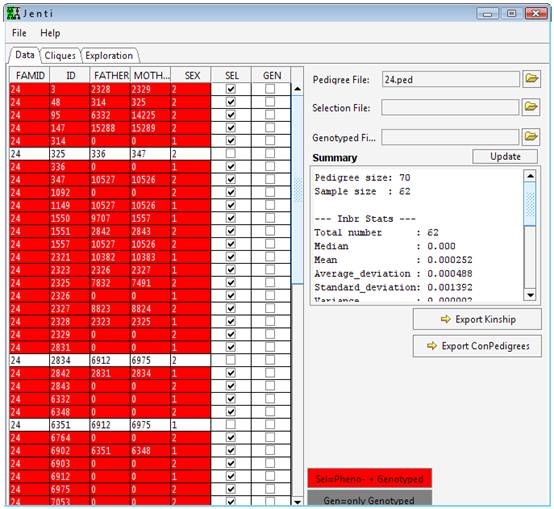Click 'Pedigree size: 70' summary line

pos(362,178)
